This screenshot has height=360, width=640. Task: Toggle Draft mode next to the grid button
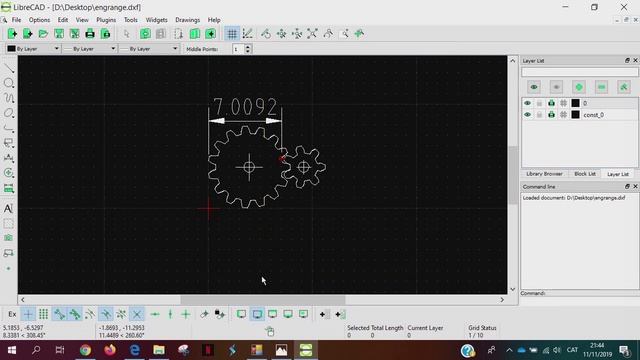(248, 34)
